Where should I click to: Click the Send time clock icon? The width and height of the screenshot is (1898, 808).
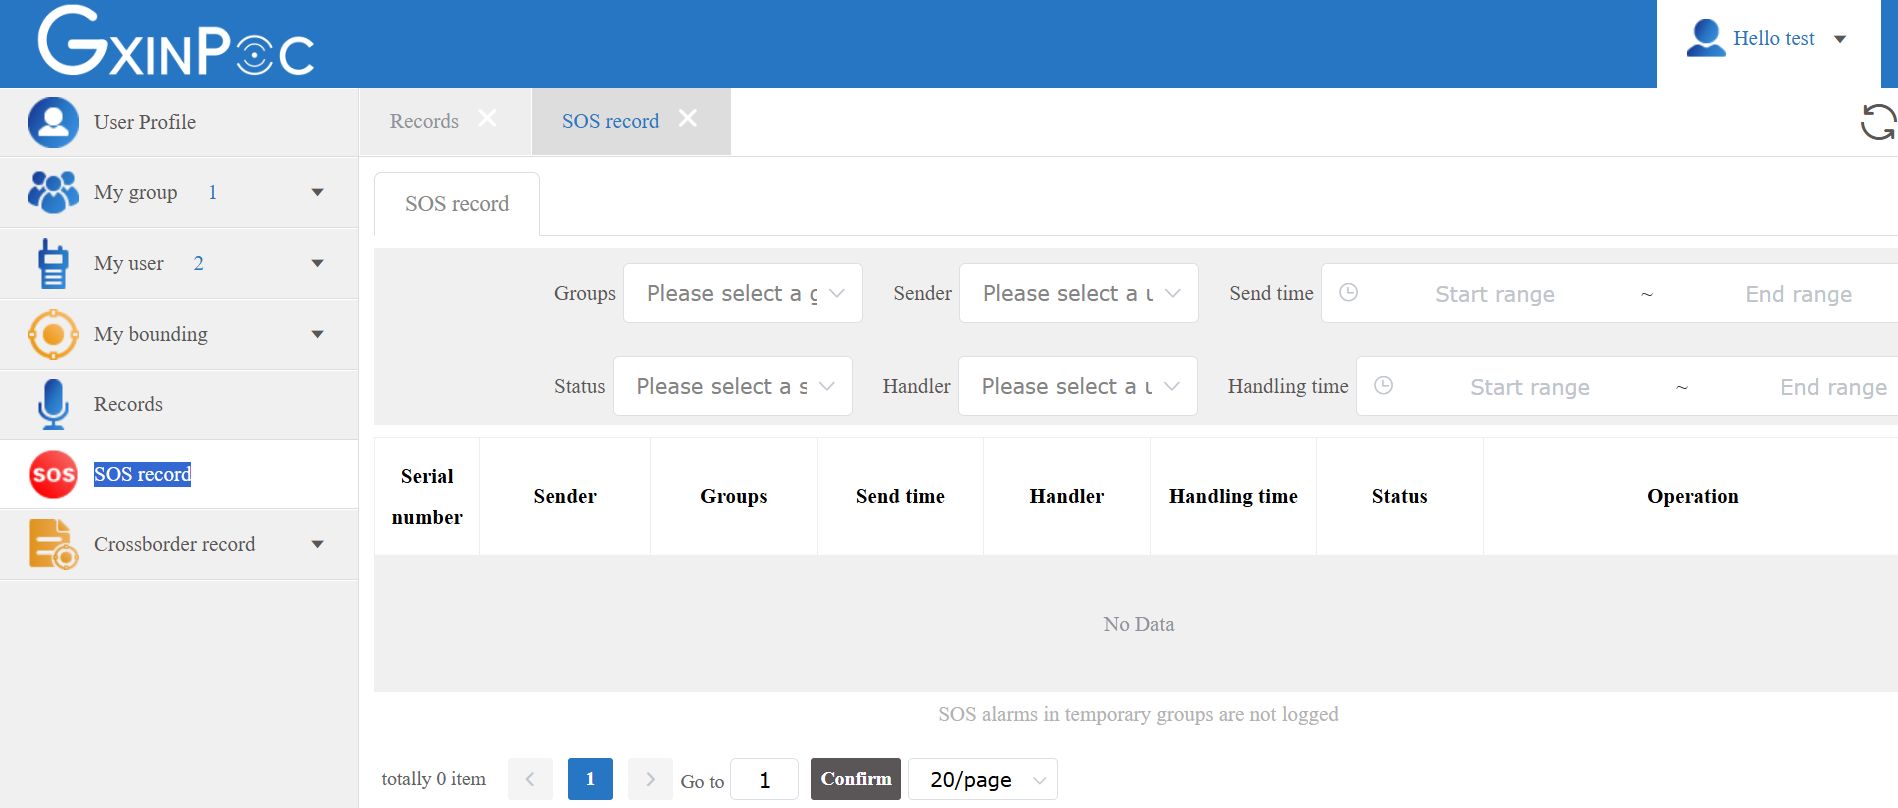tap(1348, 292)
